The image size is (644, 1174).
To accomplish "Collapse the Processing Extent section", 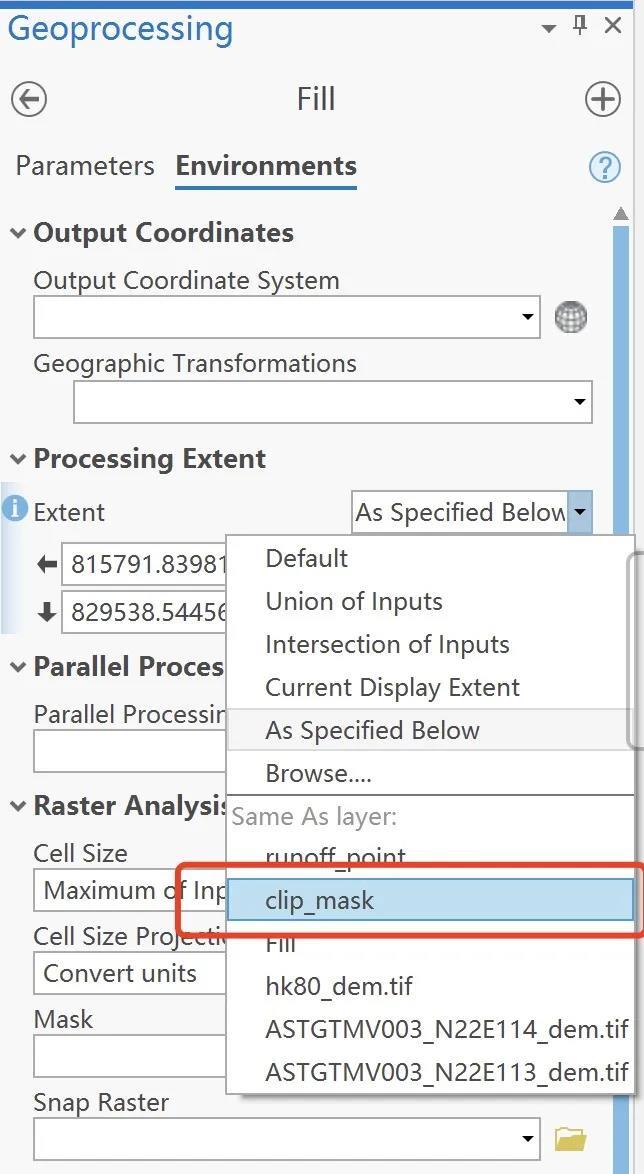I will (18, 459).
